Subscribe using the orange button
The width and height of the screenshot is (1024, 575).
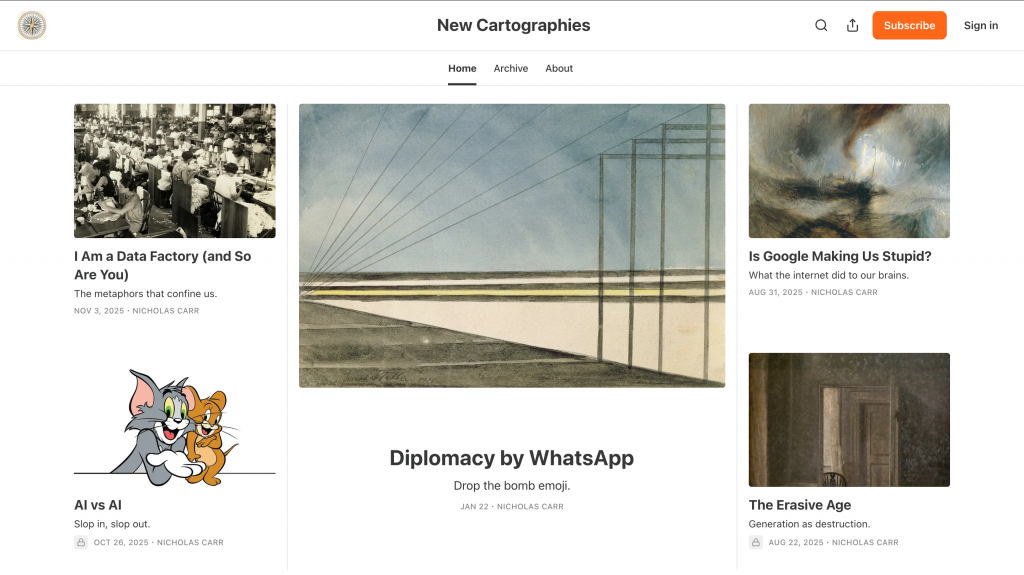click(909, 25)
